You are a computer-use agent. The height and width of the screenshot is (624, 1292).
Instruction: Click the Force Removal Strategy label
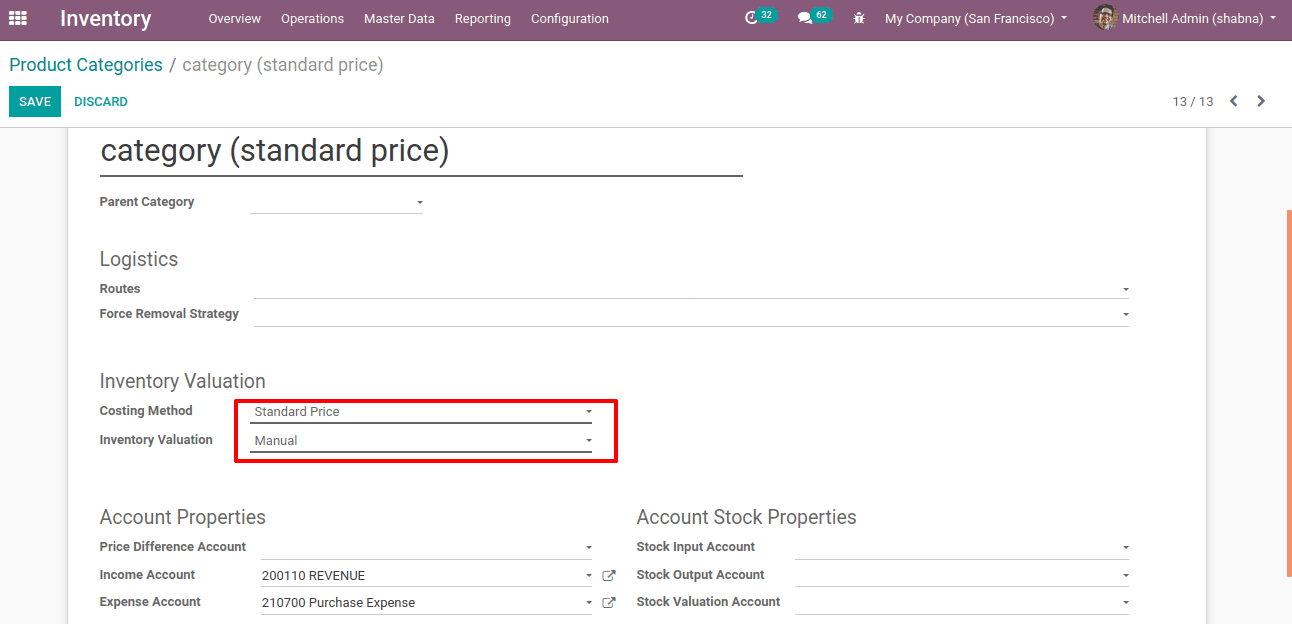(169, 314)
